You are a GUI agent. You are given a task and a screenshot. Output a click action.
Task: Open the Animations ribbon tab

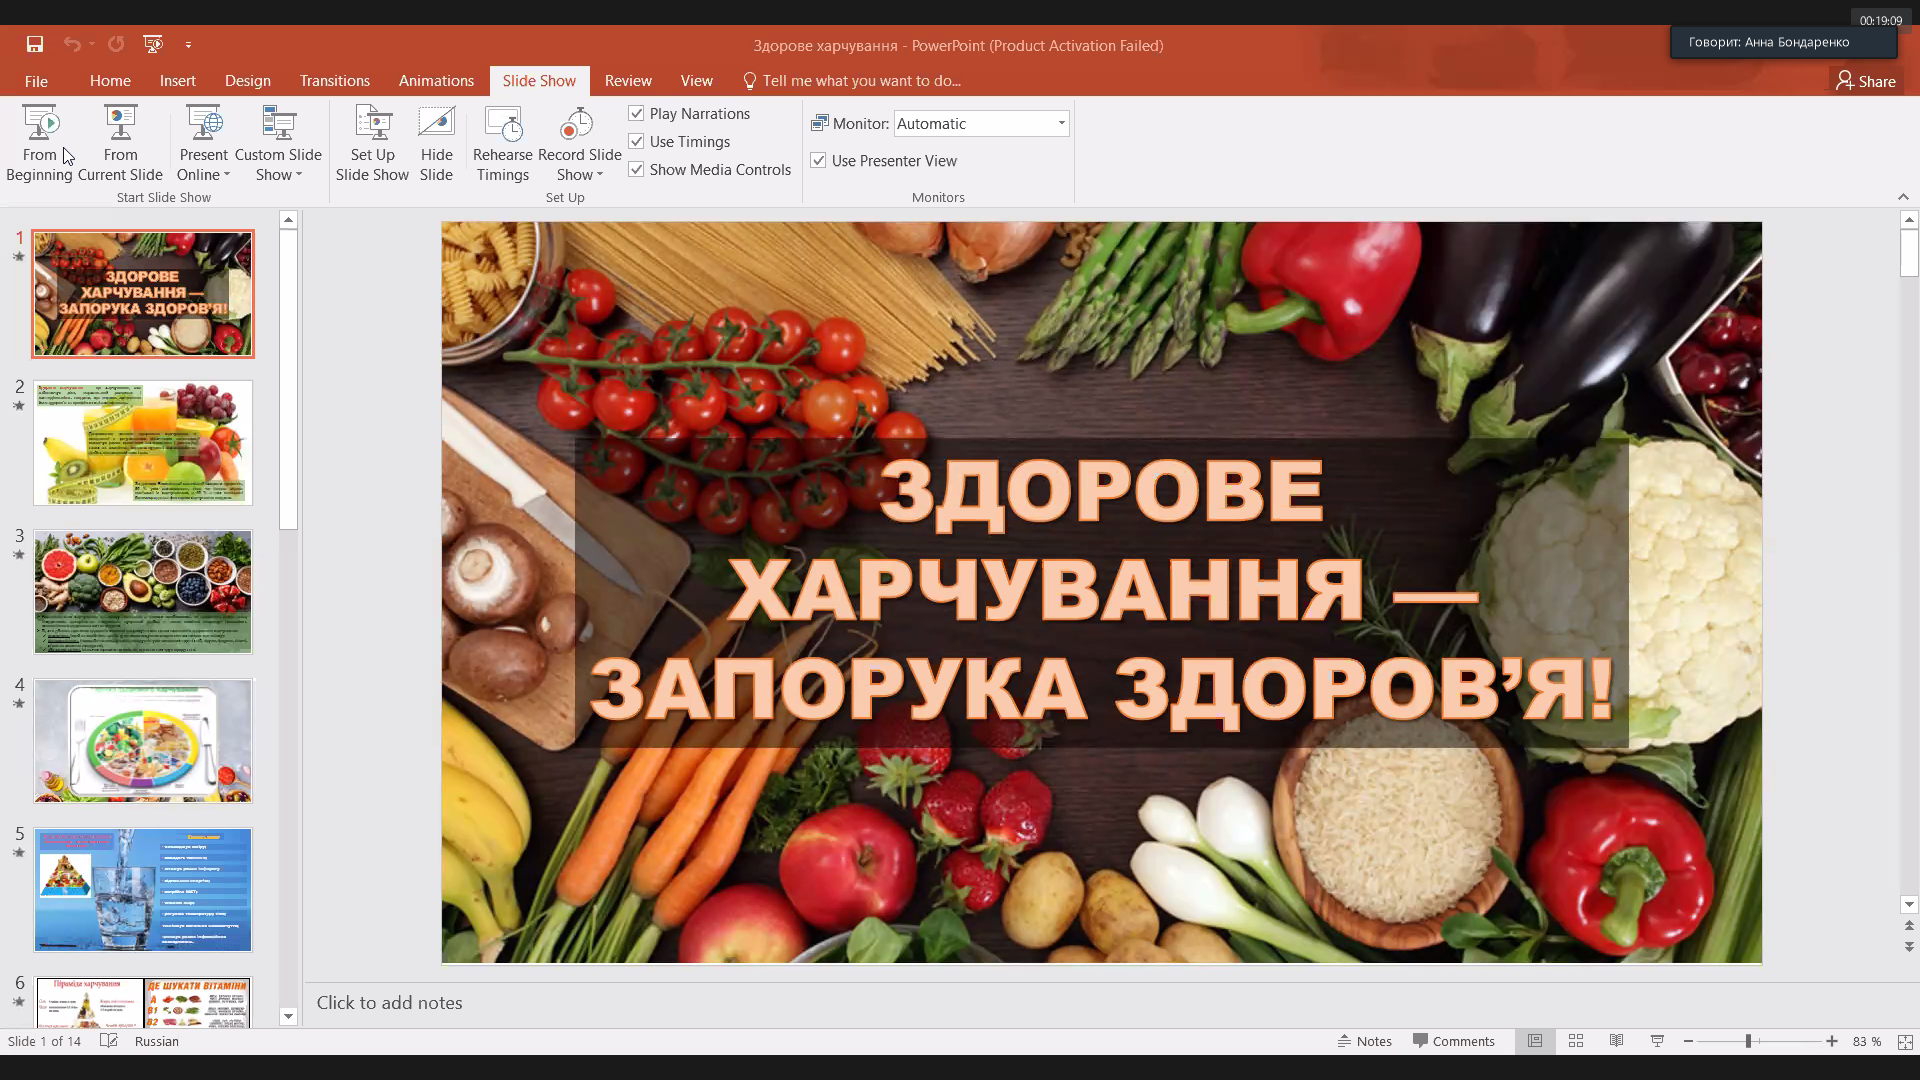point(436,81)
